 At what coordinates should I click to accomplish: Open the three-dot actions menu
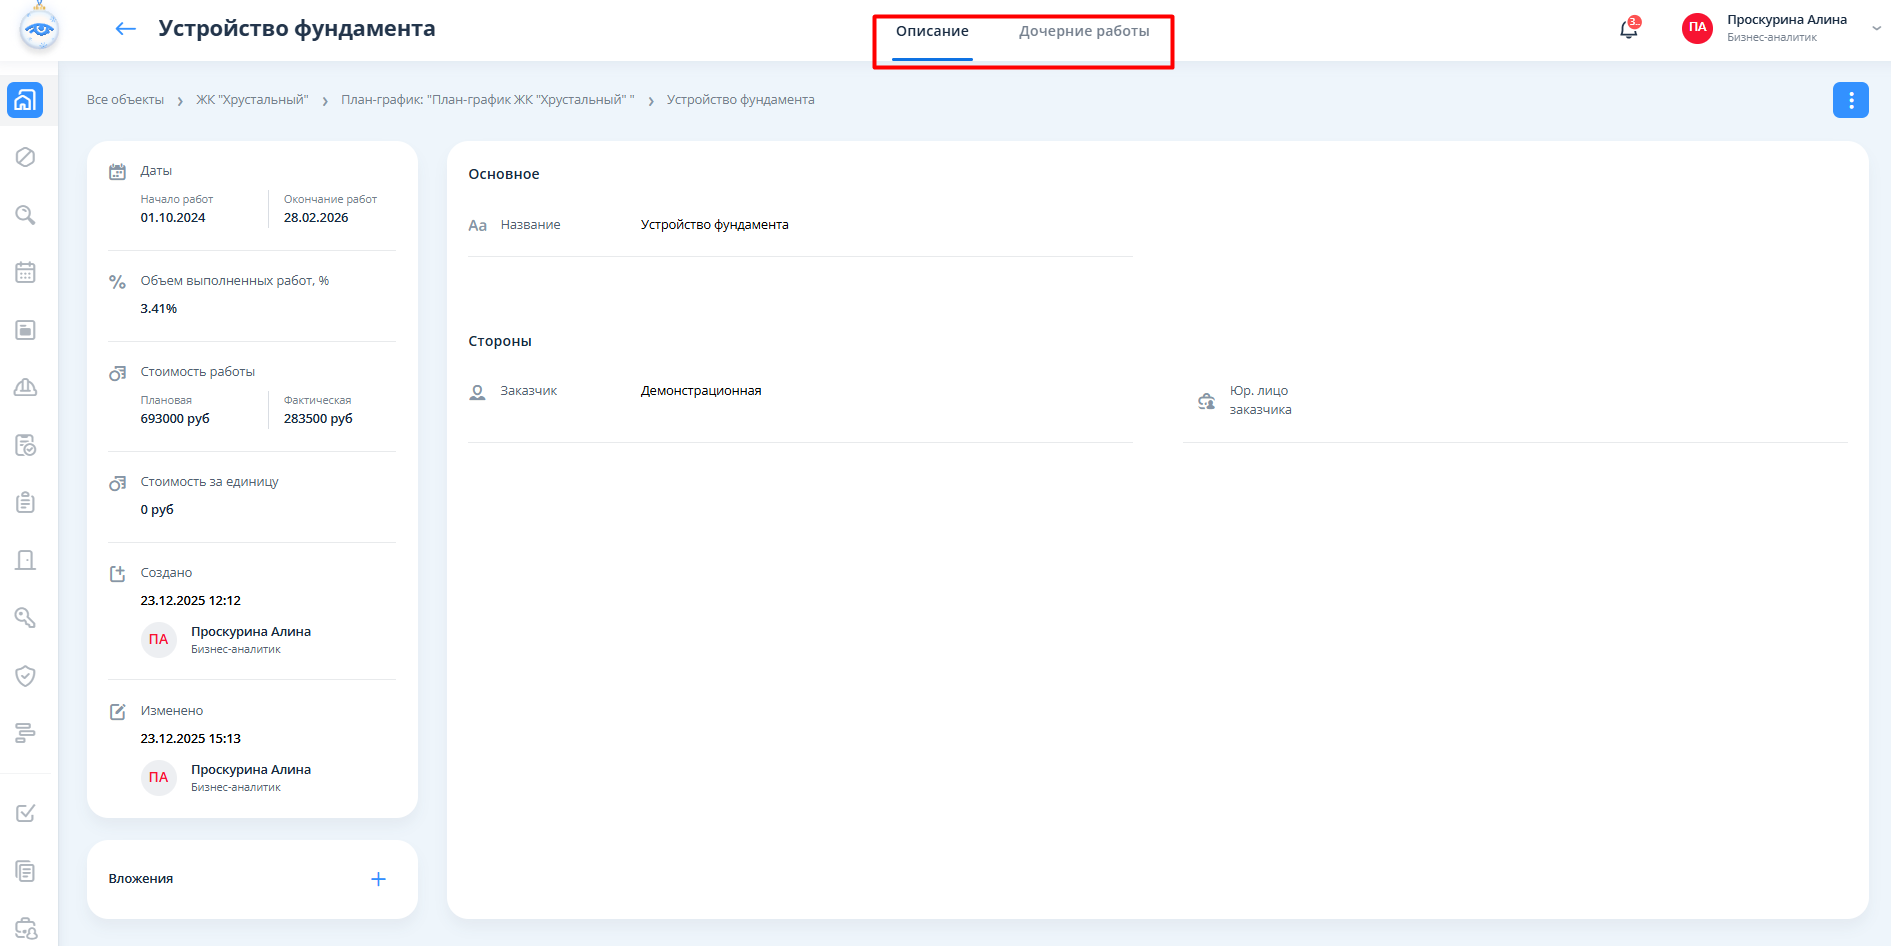click(x=1850, y=100)
